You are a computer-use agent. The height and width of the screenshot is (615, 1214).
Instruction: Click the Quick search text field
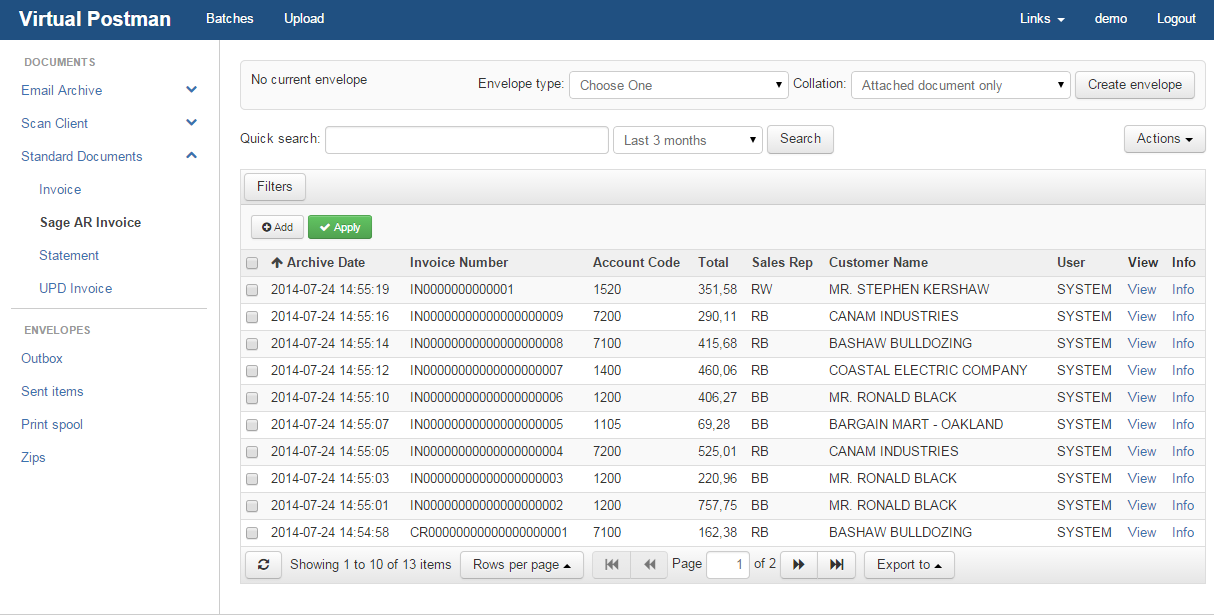point(466,140)
